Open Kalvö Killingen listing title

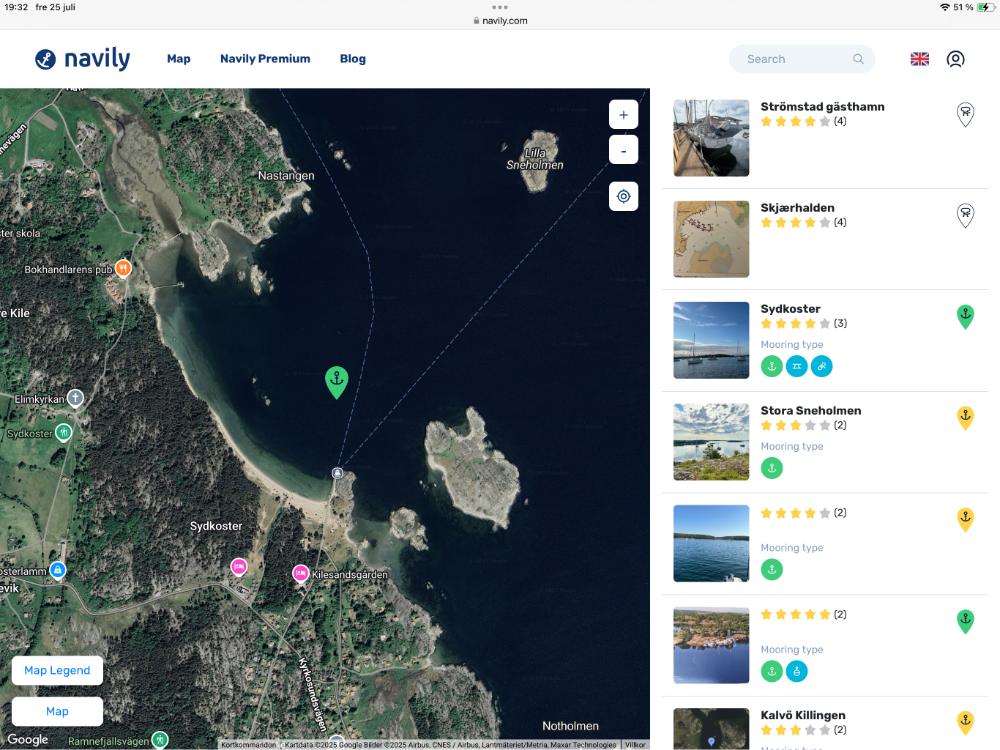pos(803,716)
